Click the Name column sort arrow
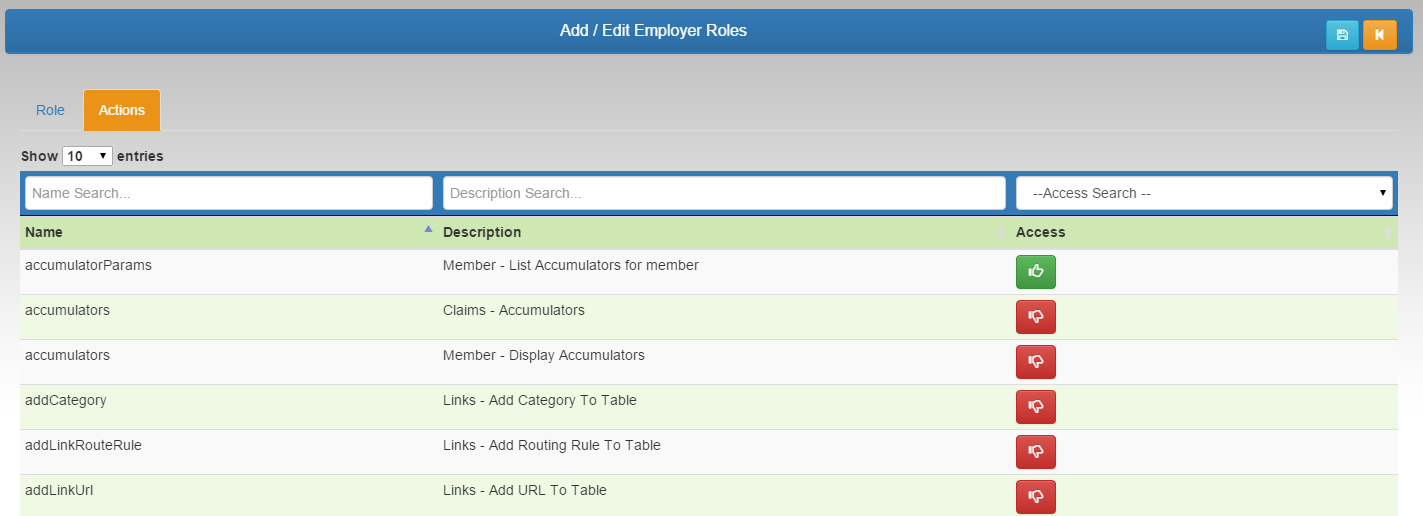Screen dimensions: 1423x516 [x=428, y=230]
